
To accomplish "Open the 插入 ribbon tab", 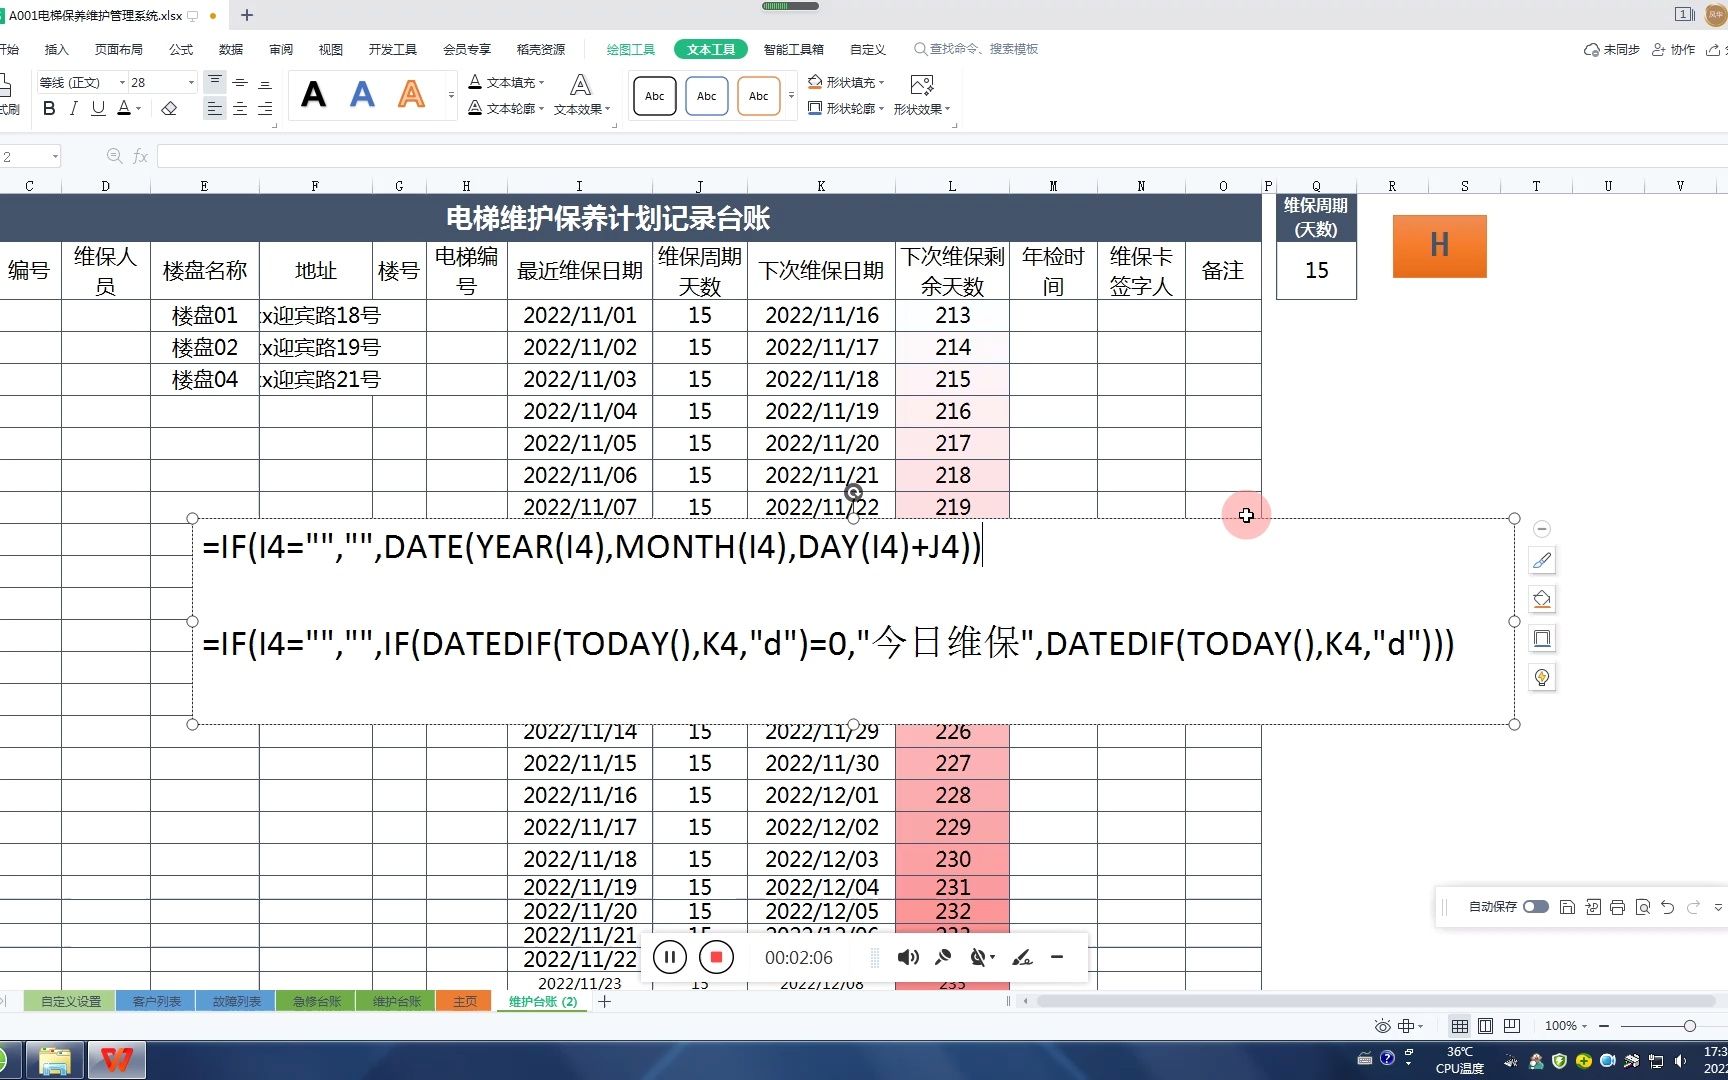I will (x=56, y=49).
